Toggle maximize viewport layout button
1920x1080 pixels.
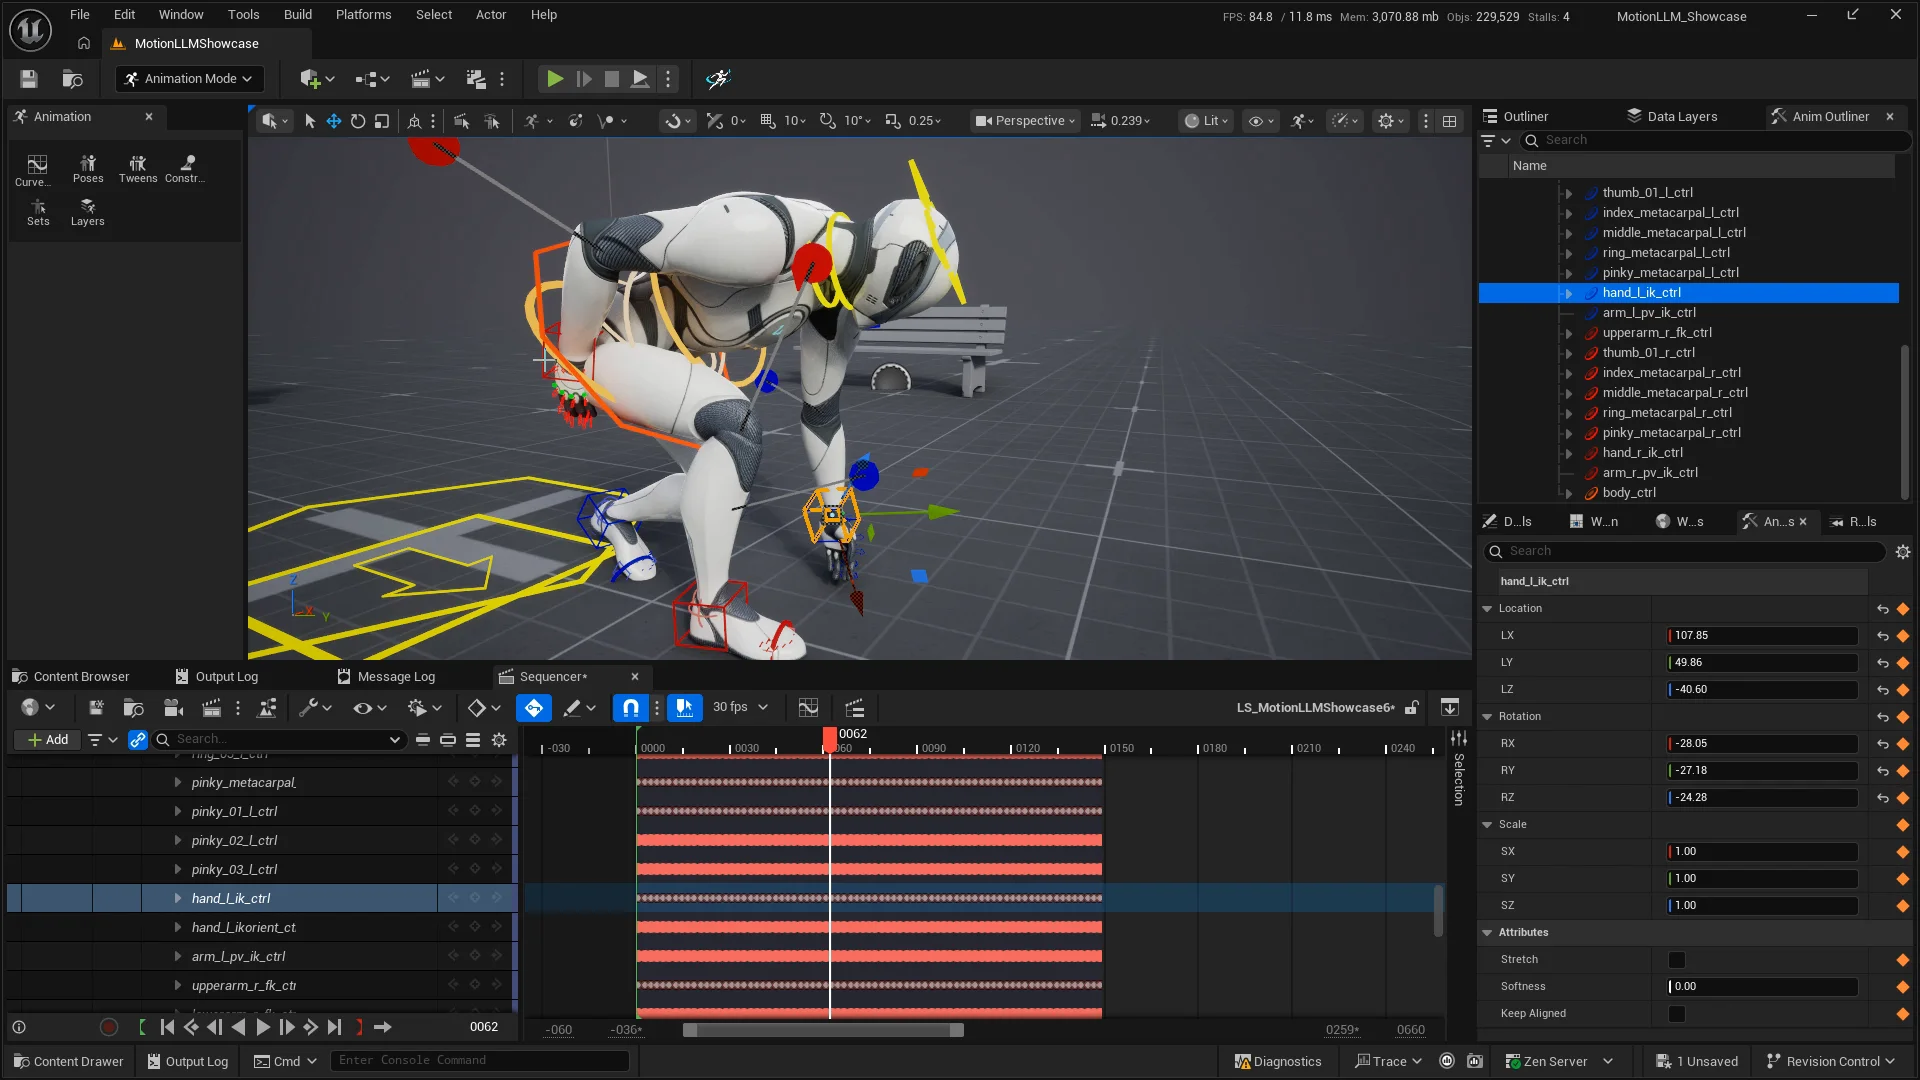pos(1449,121)
